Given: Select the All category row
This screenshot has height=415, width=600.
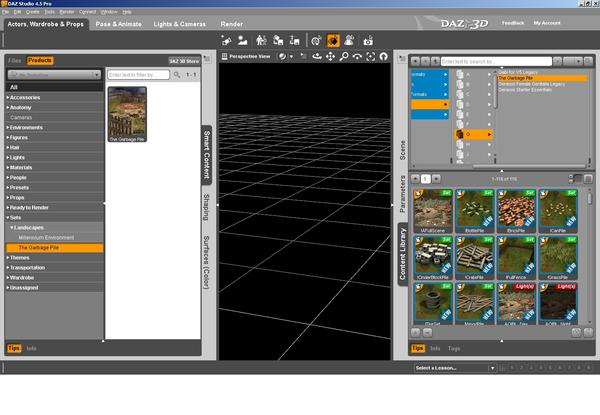Looking at the screenshot, I should pyautogui.click(x=54, y=87).
